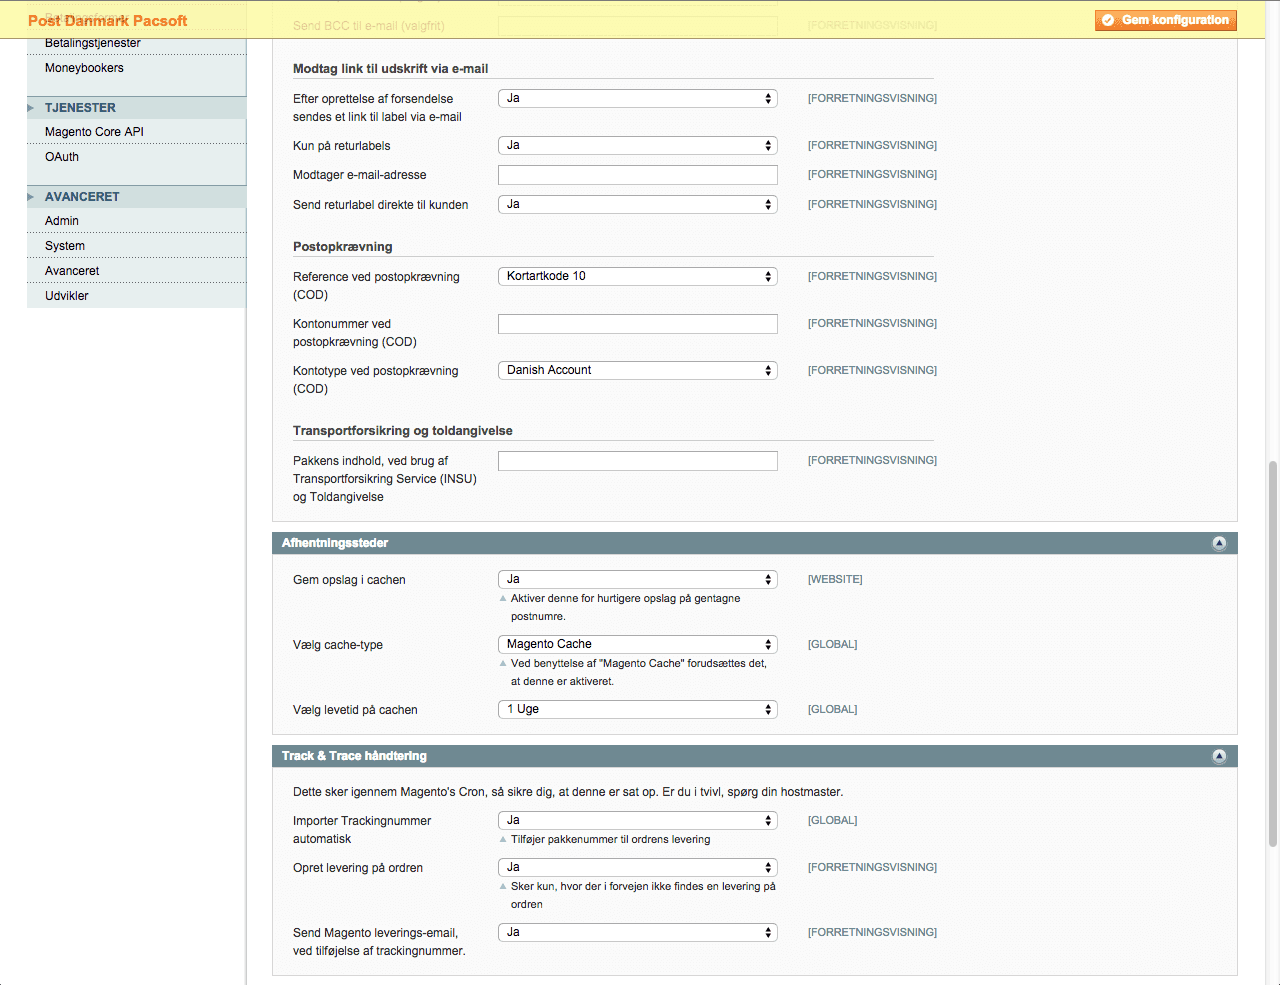
Task: Collapse the AVANCERET sidebar group arrow
Action: [x=31, y=197]
